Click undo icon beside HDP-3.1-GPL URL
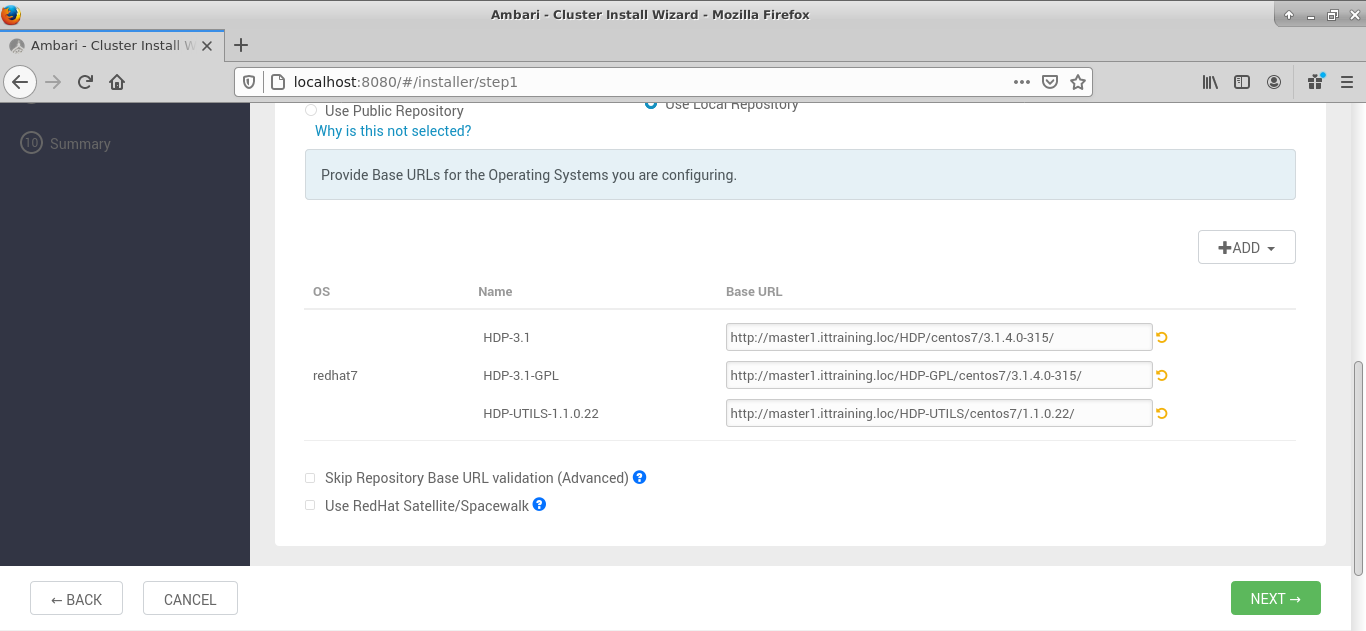This screenshot has width=1366, height=631. [x=1161, y=376]
